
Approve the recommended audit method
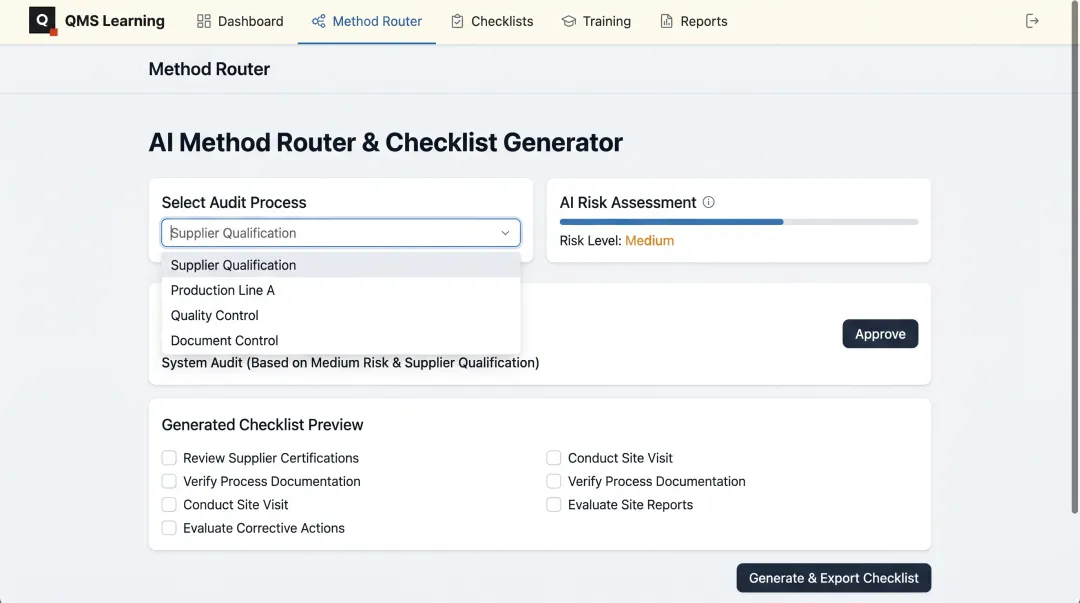click(x=880, y=334)
